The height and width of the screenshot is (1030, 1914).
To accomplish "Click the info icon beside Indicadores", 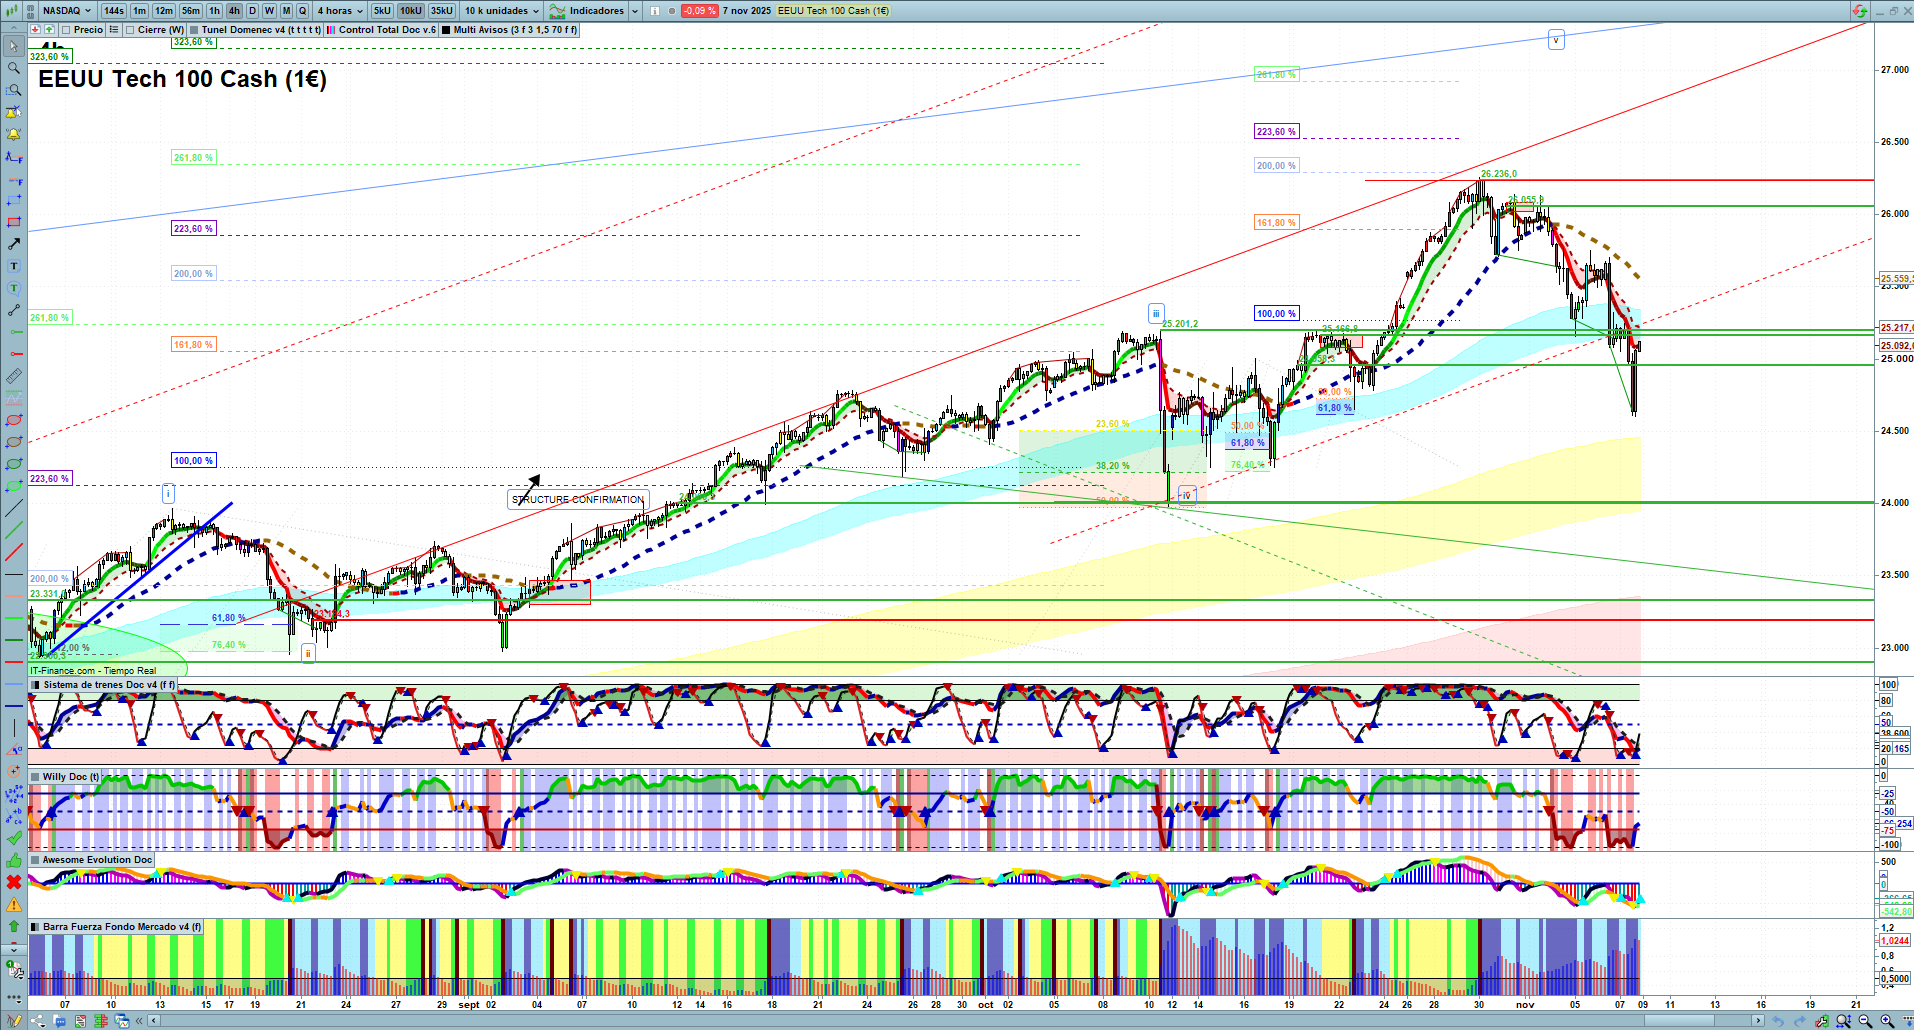I will 655,11.
